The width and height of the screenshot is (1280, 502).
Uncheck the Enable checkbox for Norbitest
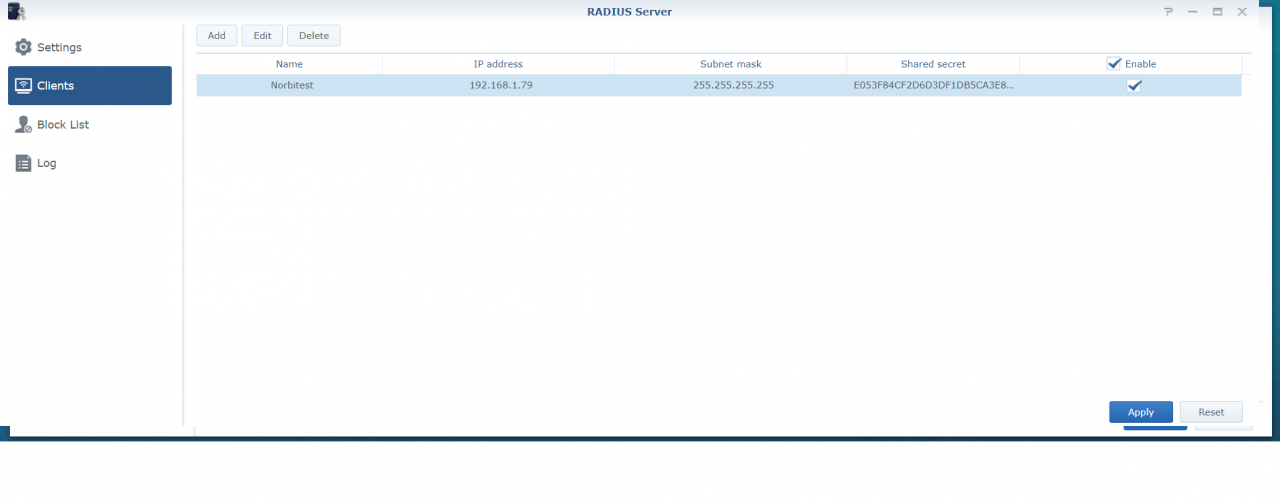pos(1134,86)
